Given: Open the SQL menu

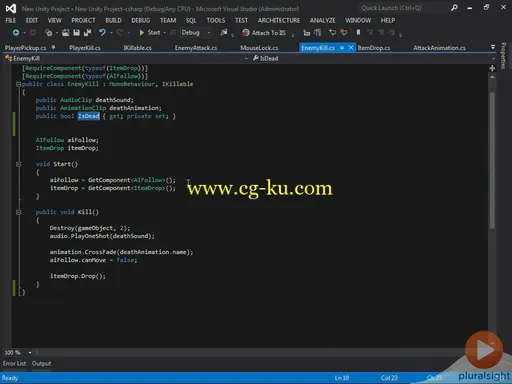Looking at the screenshot, I should pyautogui.click(x=191, y=21).
